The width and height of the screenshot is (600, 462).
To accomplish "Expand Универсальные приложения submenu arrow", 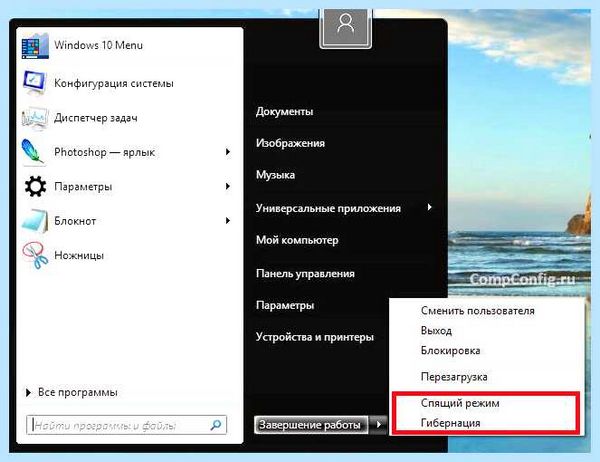I will pos(430,207).
